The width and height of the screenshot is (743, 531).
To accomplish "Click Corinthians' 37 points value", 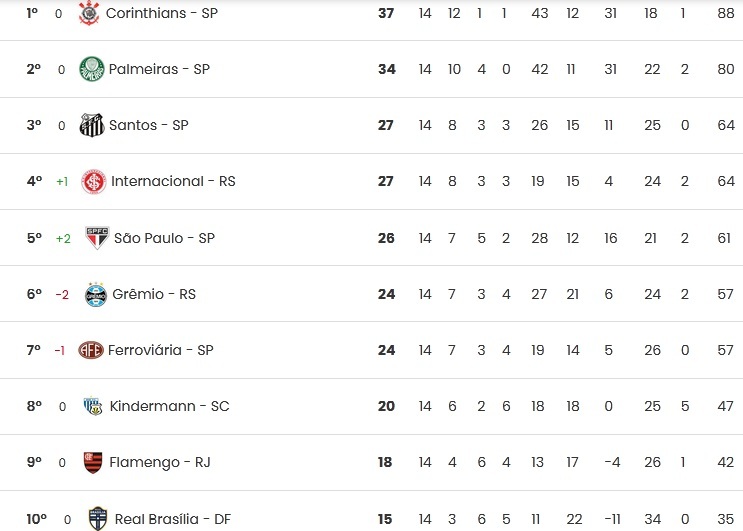I will 386,13.
